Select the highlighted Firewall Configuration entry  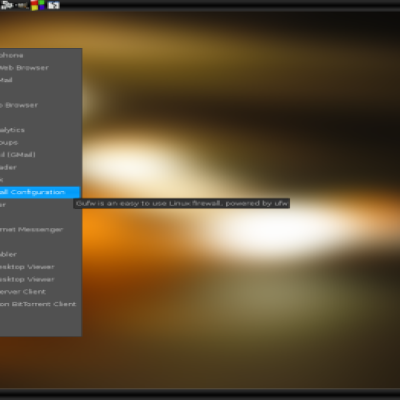pyautogui.click(x=40, y=192)
